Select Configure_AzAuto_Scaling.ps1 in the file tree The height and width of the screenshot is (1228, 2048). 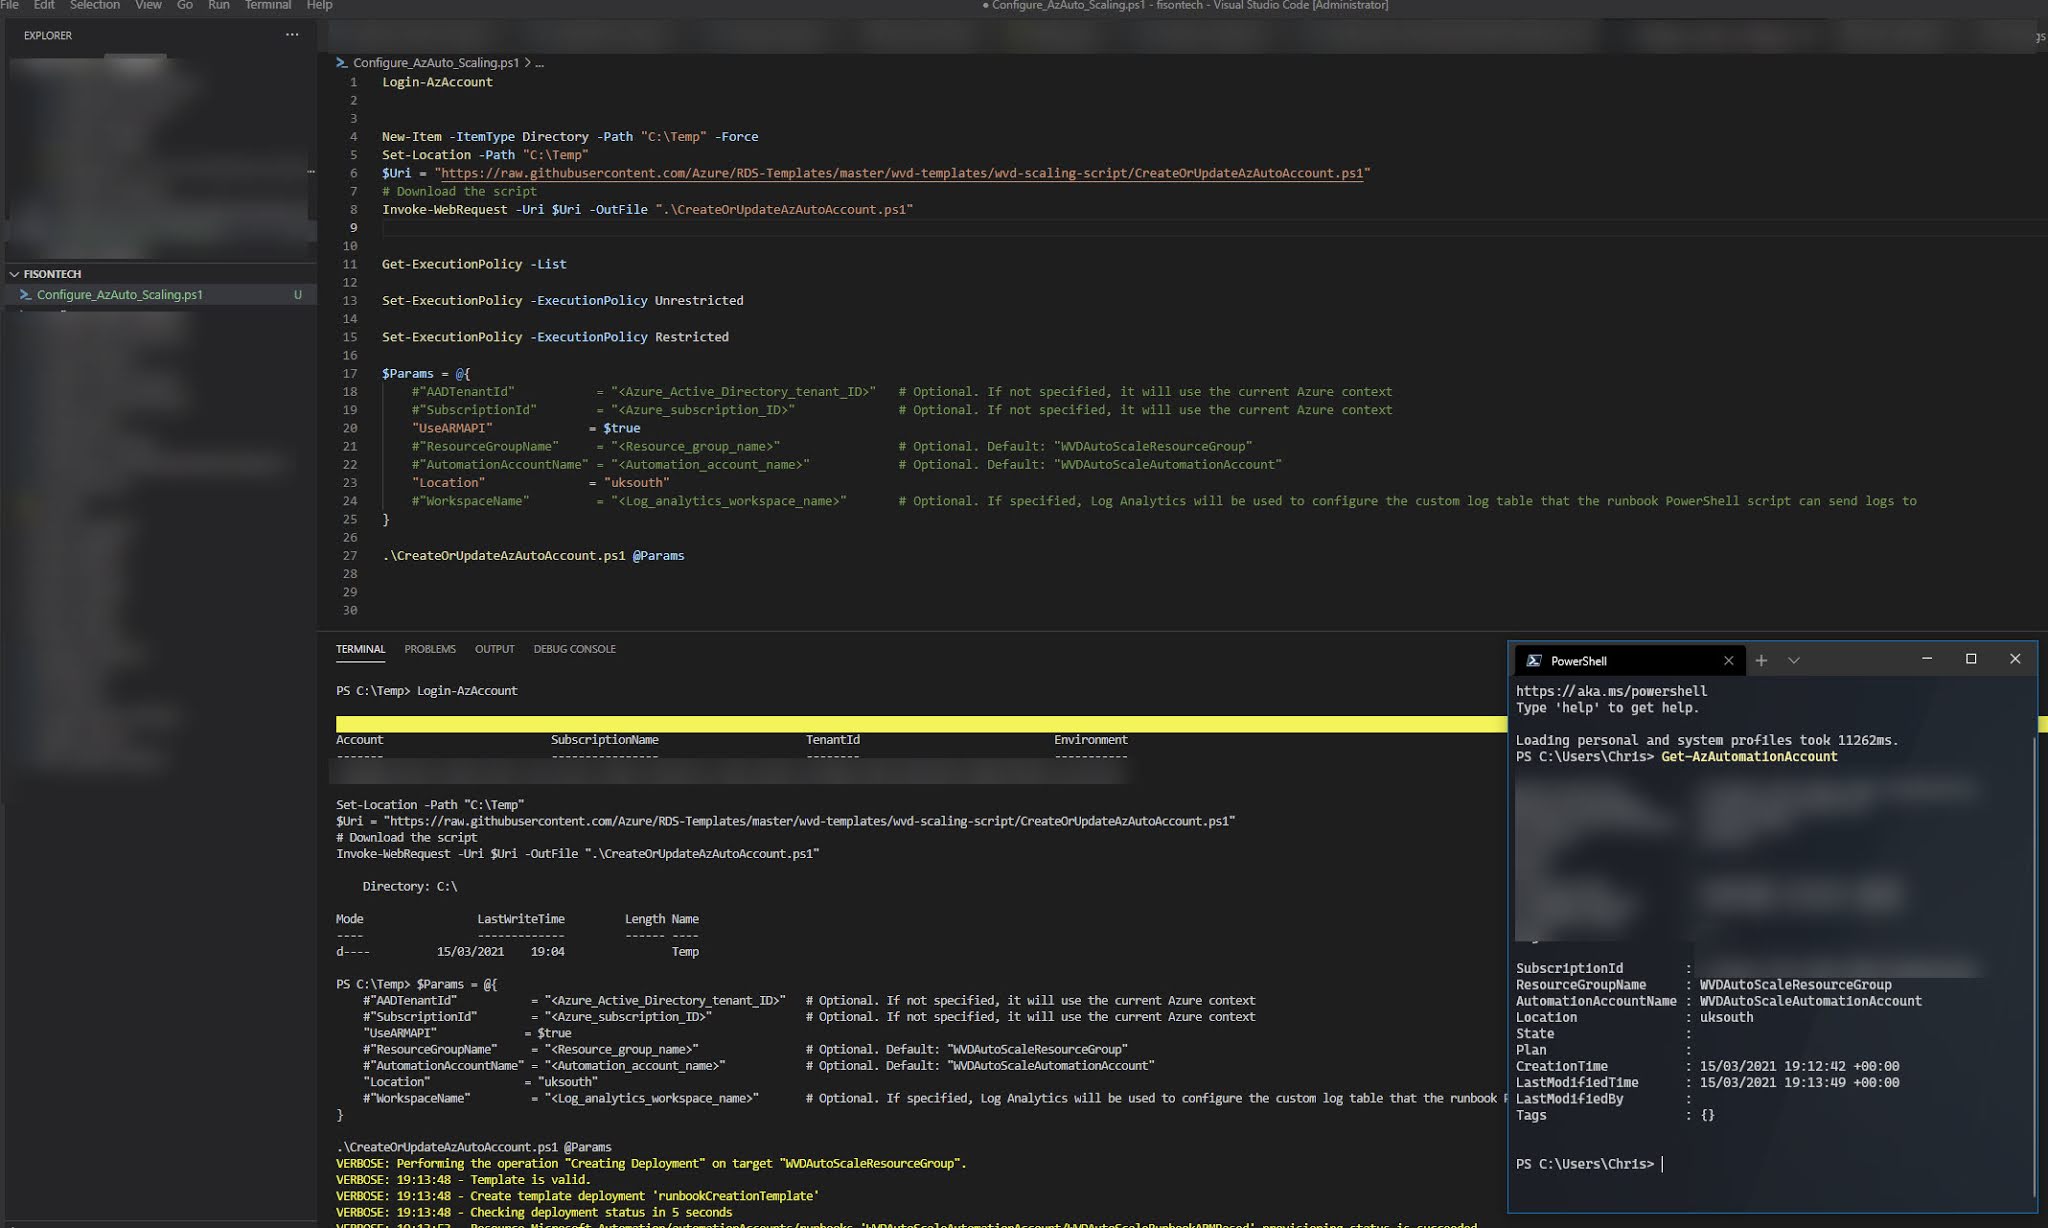pos(120,295)
